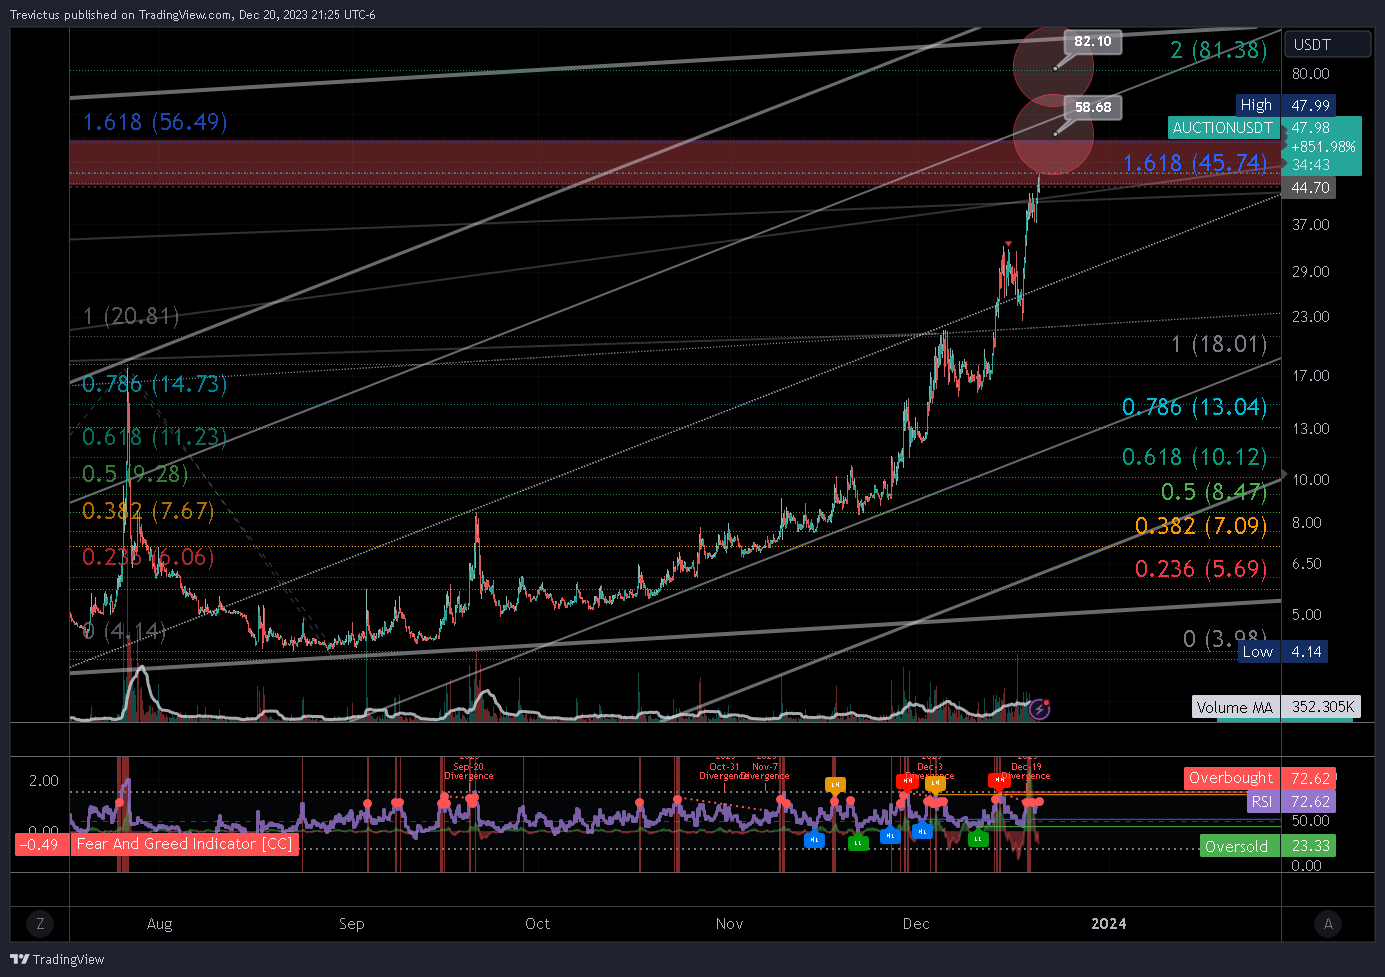Toggle the A auto-scale button

[x=1328, y=923]
